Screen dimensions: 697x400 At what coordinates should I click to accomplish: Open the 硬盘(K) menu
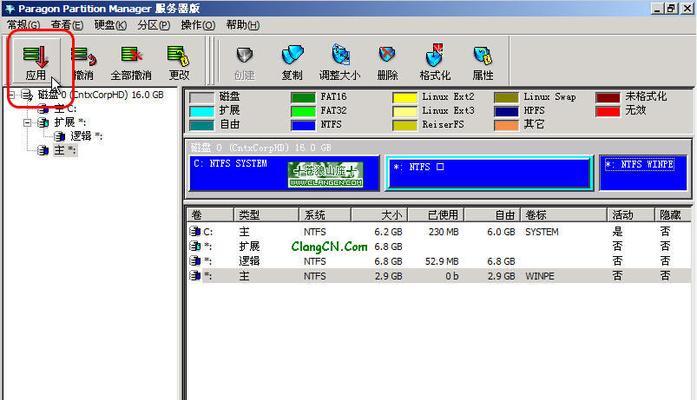(110, 25)
